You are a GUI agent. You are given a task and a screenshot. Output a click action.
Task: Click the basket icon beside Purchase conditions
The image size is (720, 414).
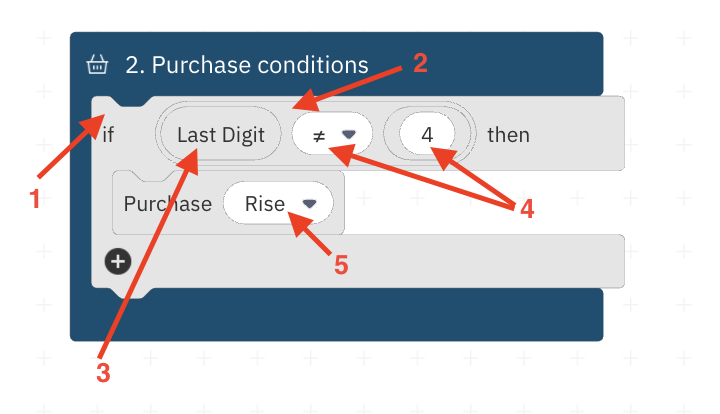click(x=97, y=64)
